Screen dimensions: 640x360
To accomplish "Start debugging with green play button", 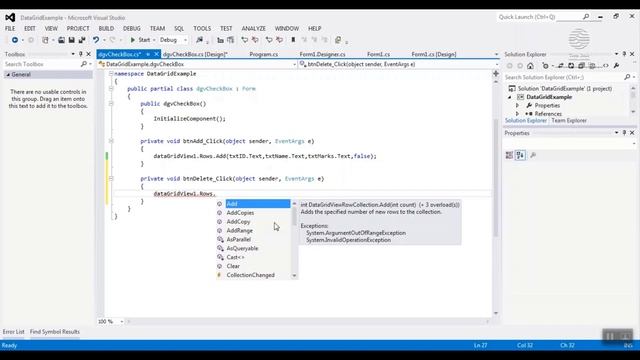I will tap(133, 40).
